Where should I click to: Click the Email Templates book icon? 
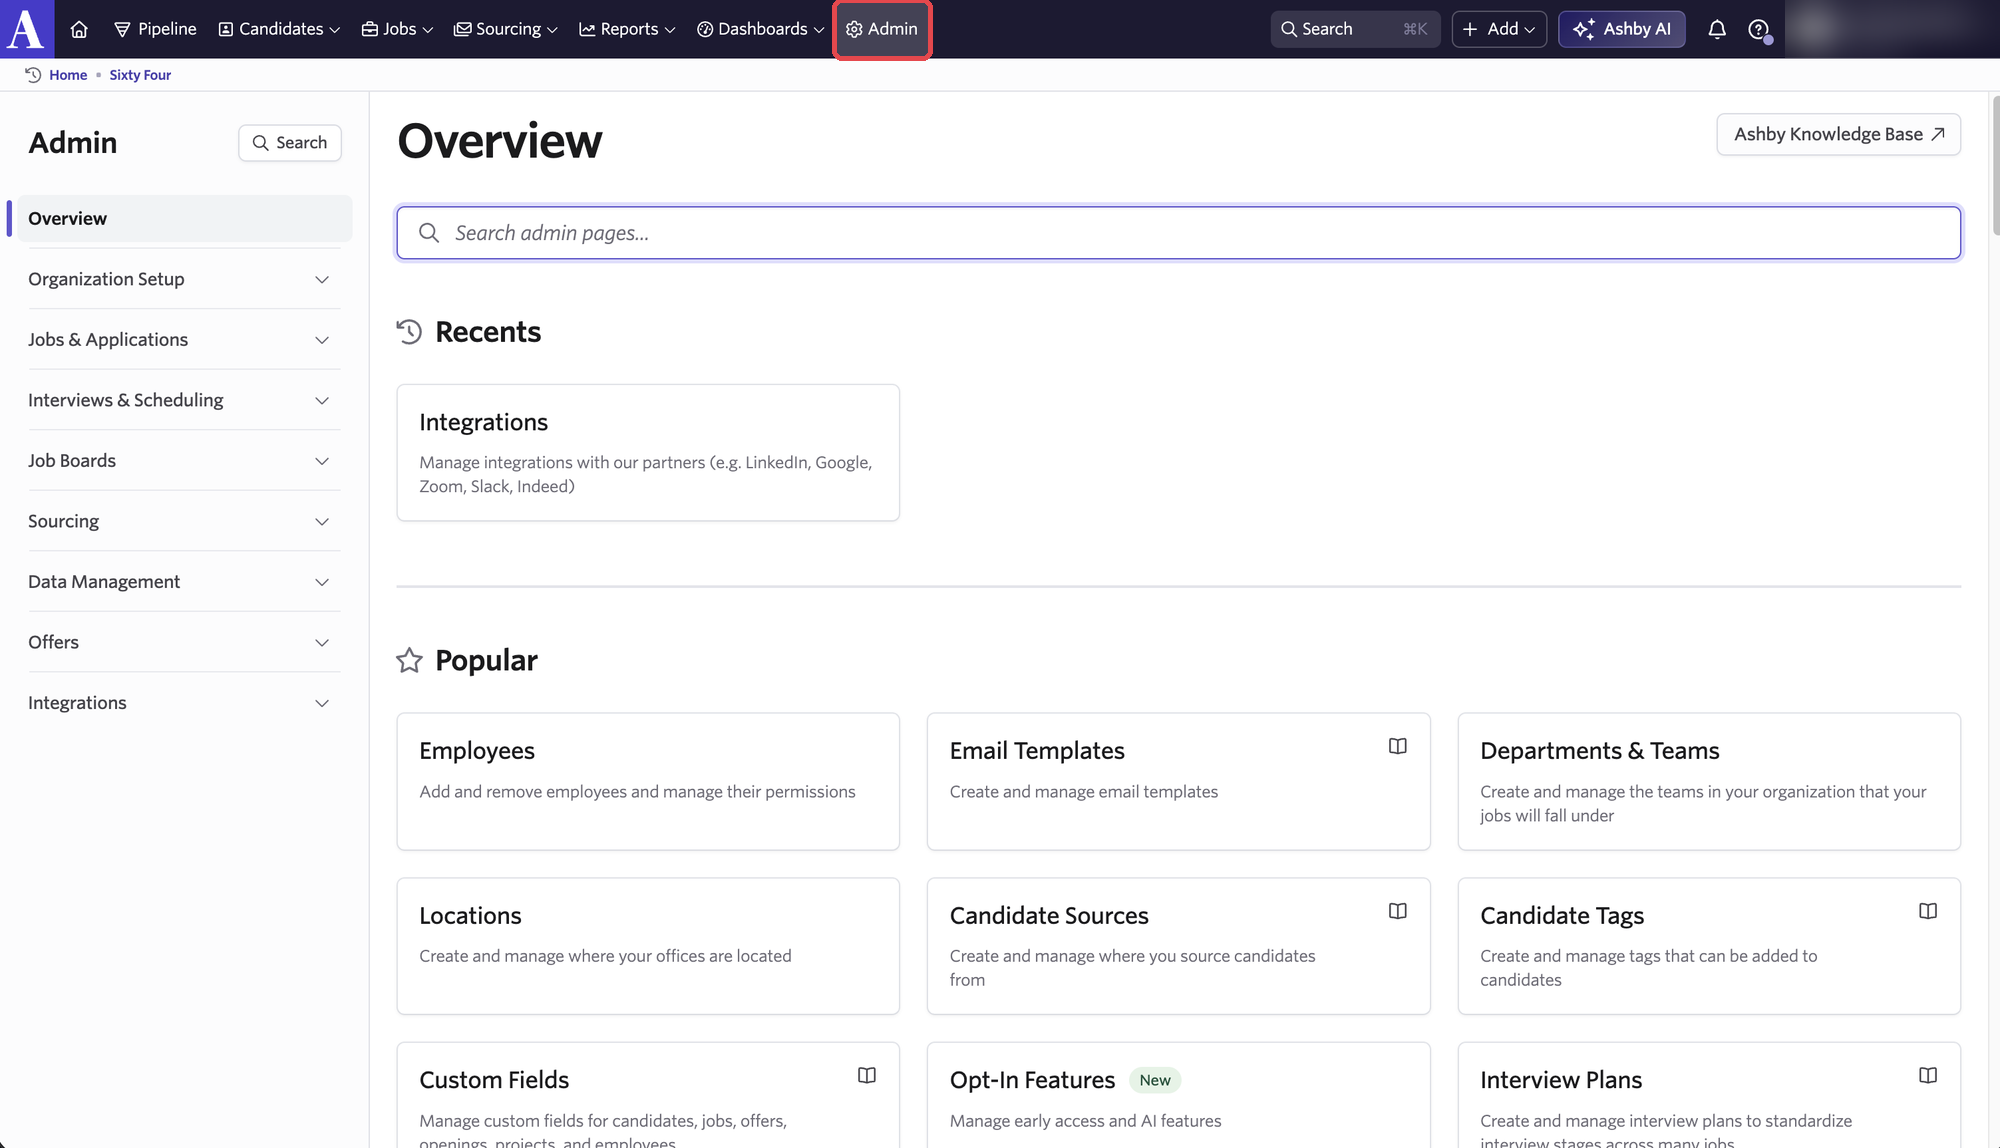[1398, 746]
